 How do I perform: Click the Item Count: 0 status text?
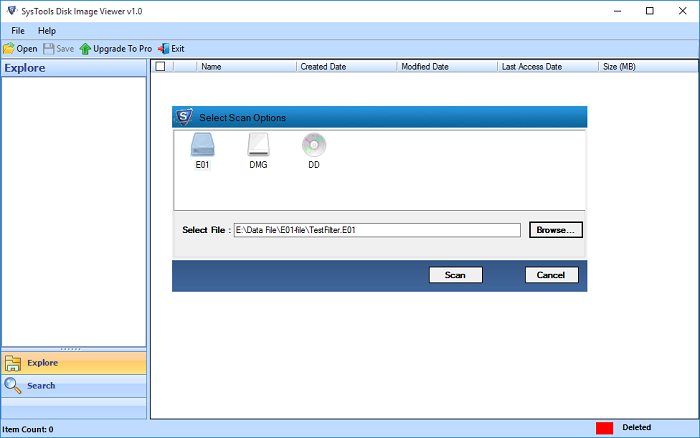pyautogui.click(x=28, y=430)
